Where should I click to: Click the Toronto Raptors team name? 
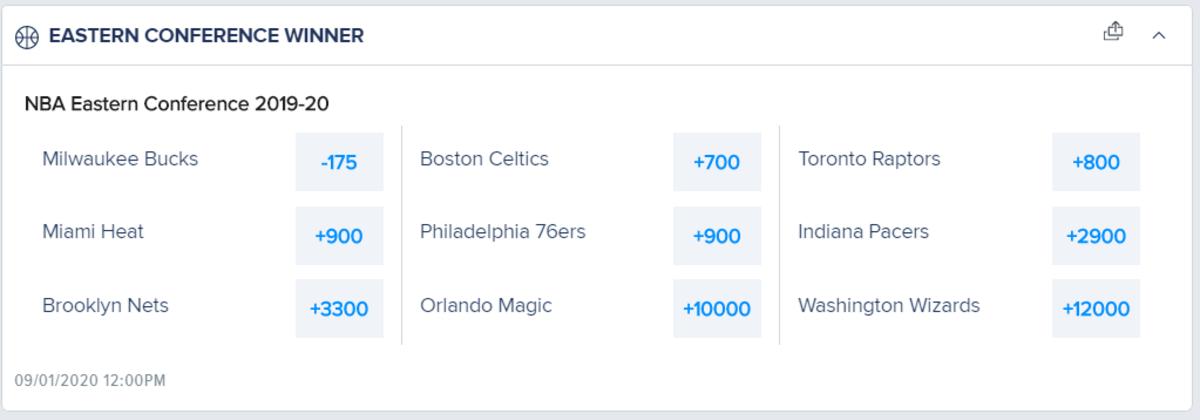(869, 159)
